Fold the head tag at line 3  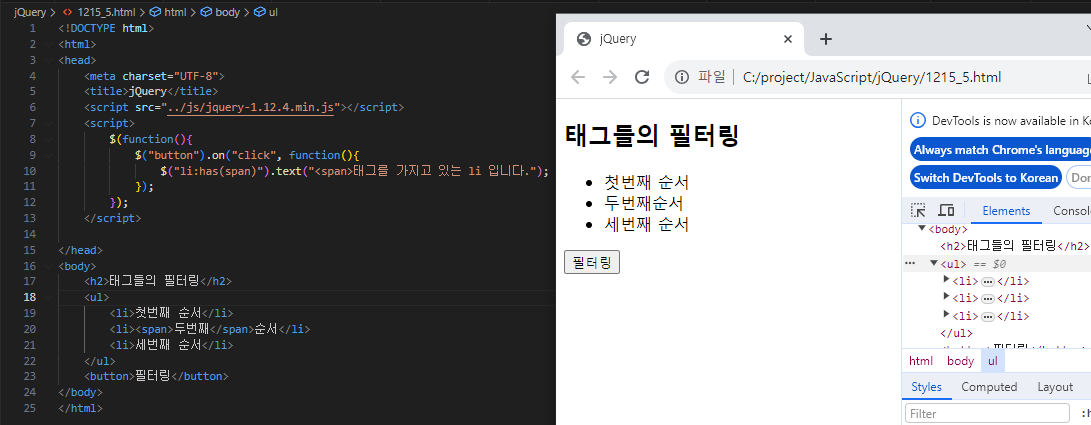pos(47,61)
